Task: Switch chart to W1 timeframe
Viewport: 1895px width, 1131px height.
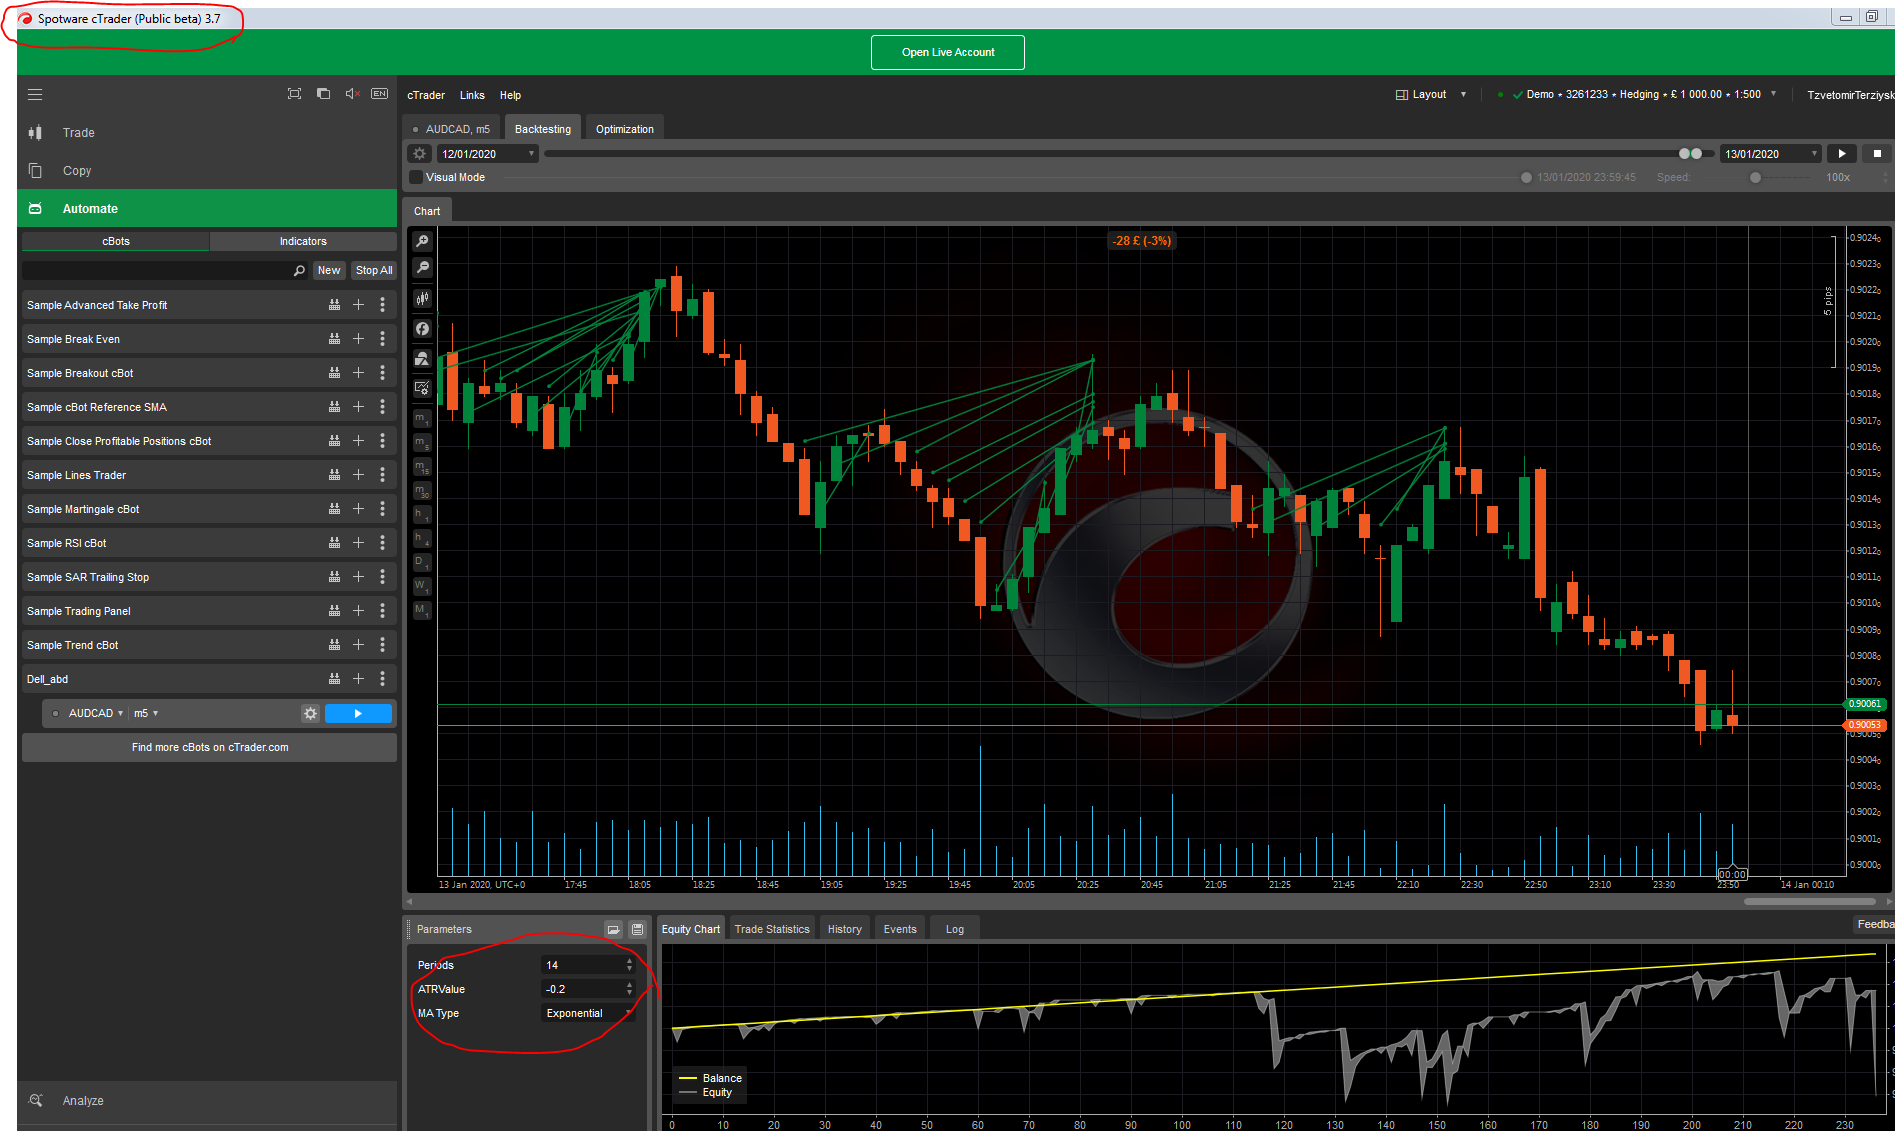Action: pyautogui.click(x=422, y=586)
